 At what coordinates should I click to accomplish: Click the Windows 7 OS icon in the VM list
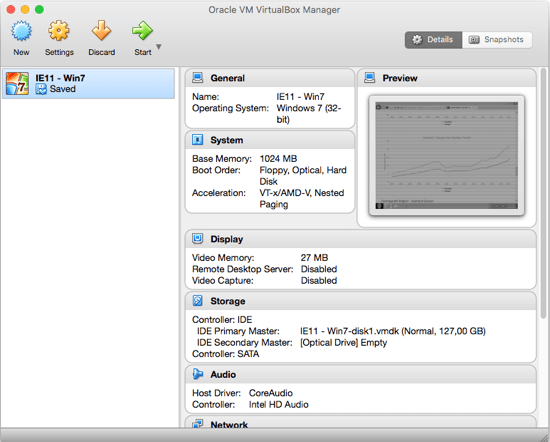(17, 83)
